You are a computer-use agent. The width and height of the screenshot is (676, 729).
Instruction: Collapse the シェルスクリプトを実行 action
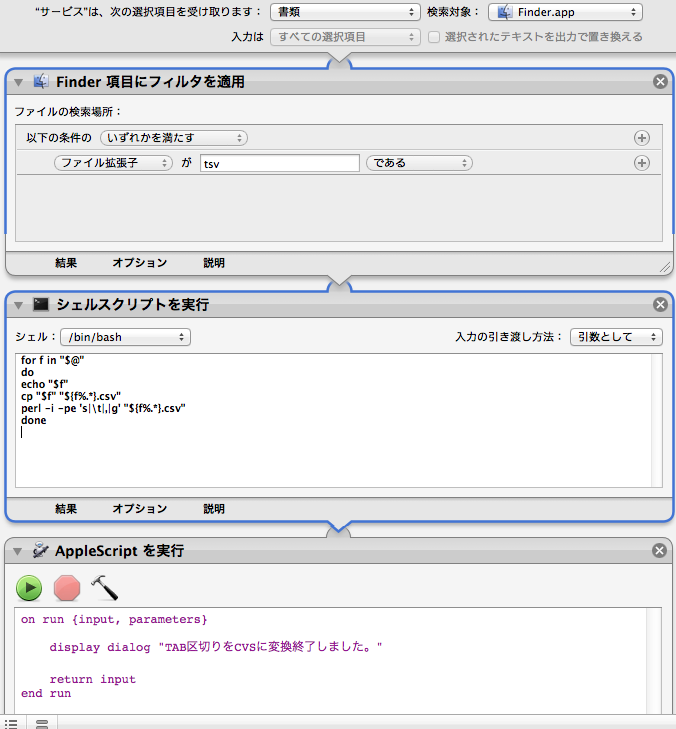[x=19, y=305]
